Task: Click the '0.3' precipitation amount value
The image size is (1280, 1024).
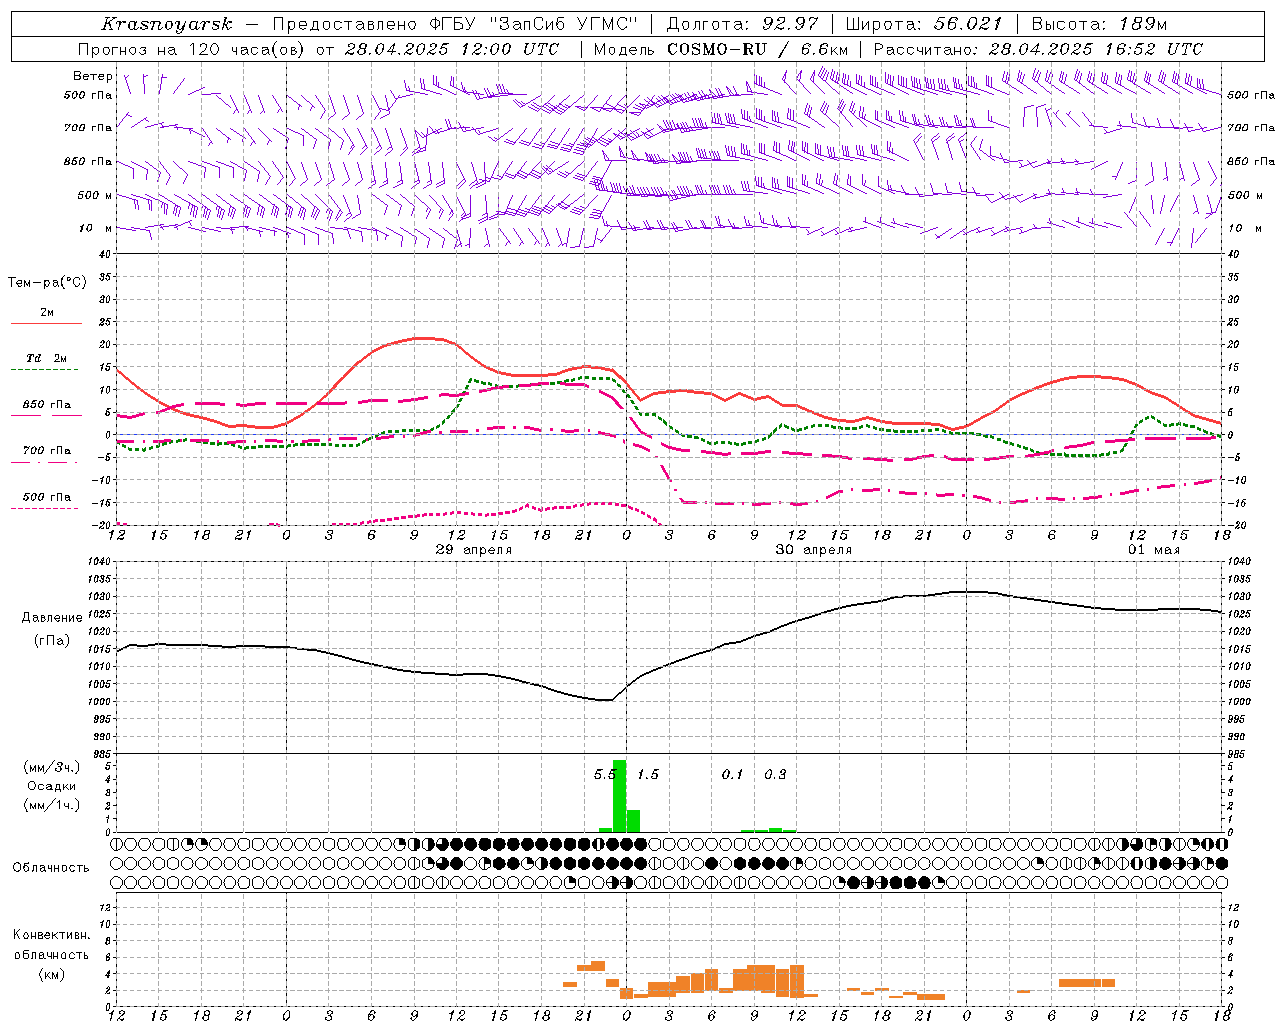Action: click(x=775, y=774)
